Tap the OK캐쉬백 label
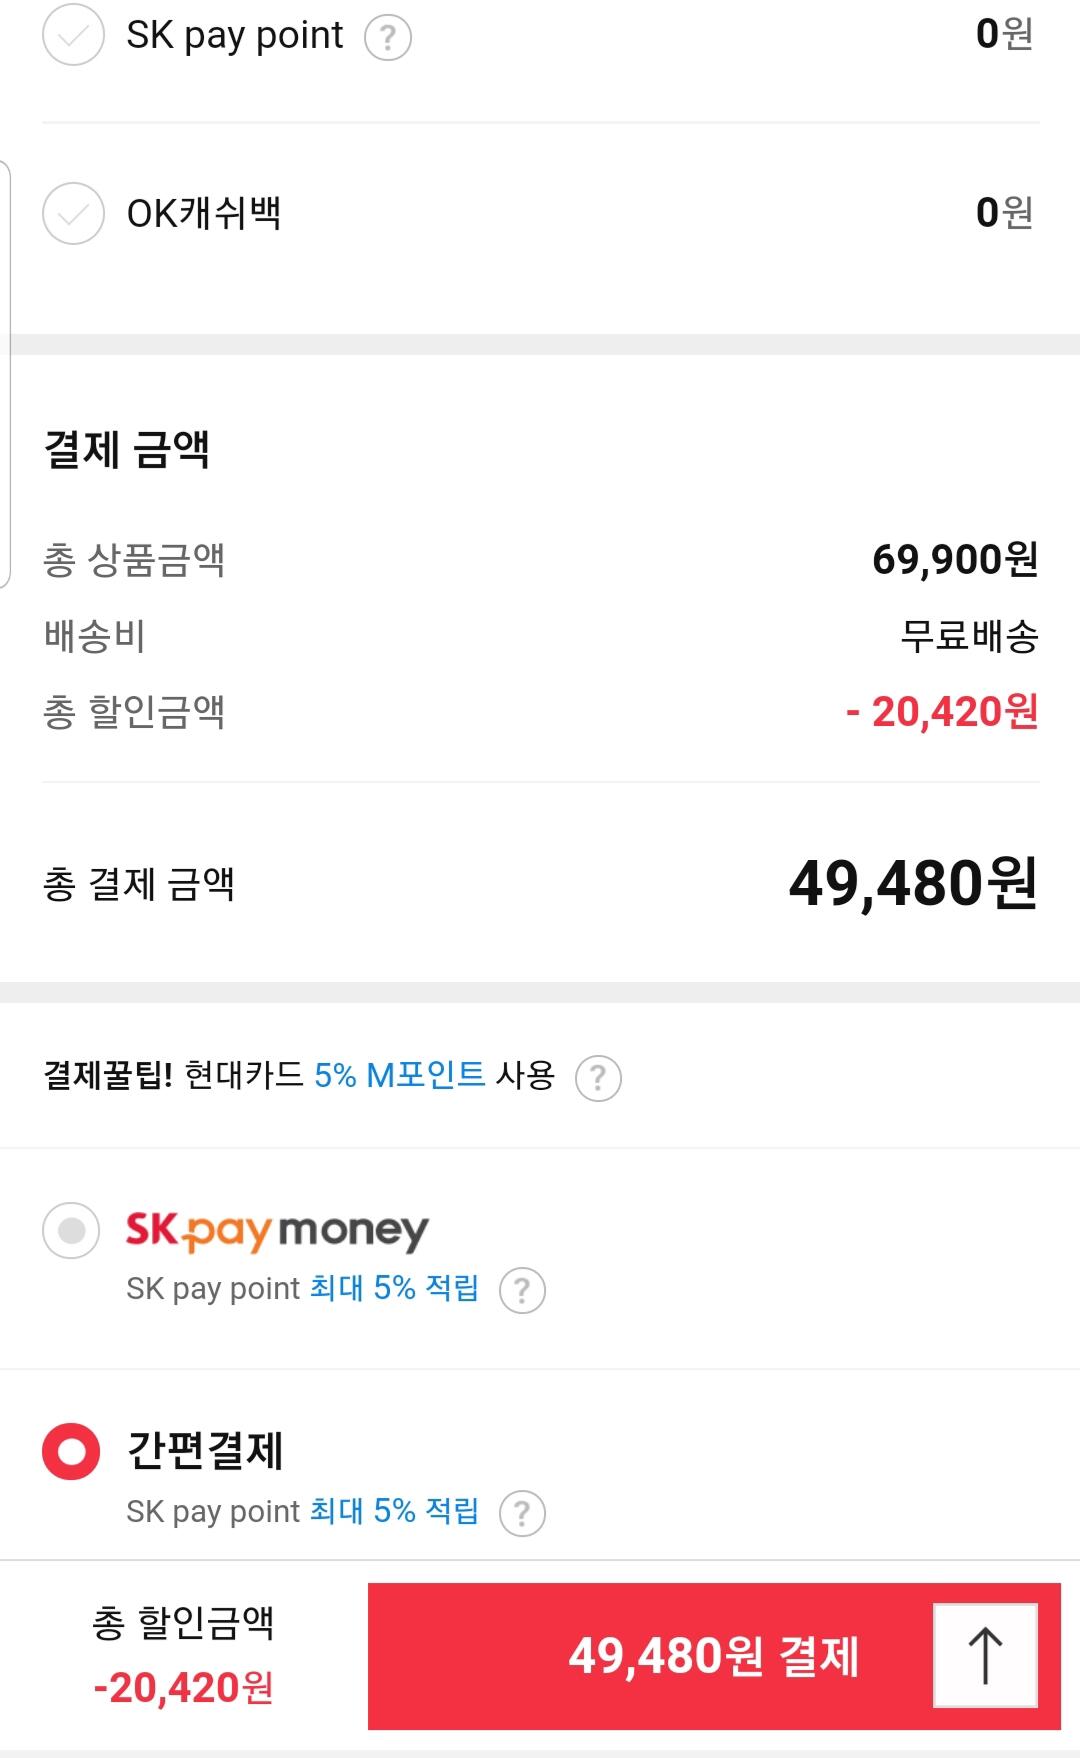1080x1758 pixels. click(x=204, y=213)
